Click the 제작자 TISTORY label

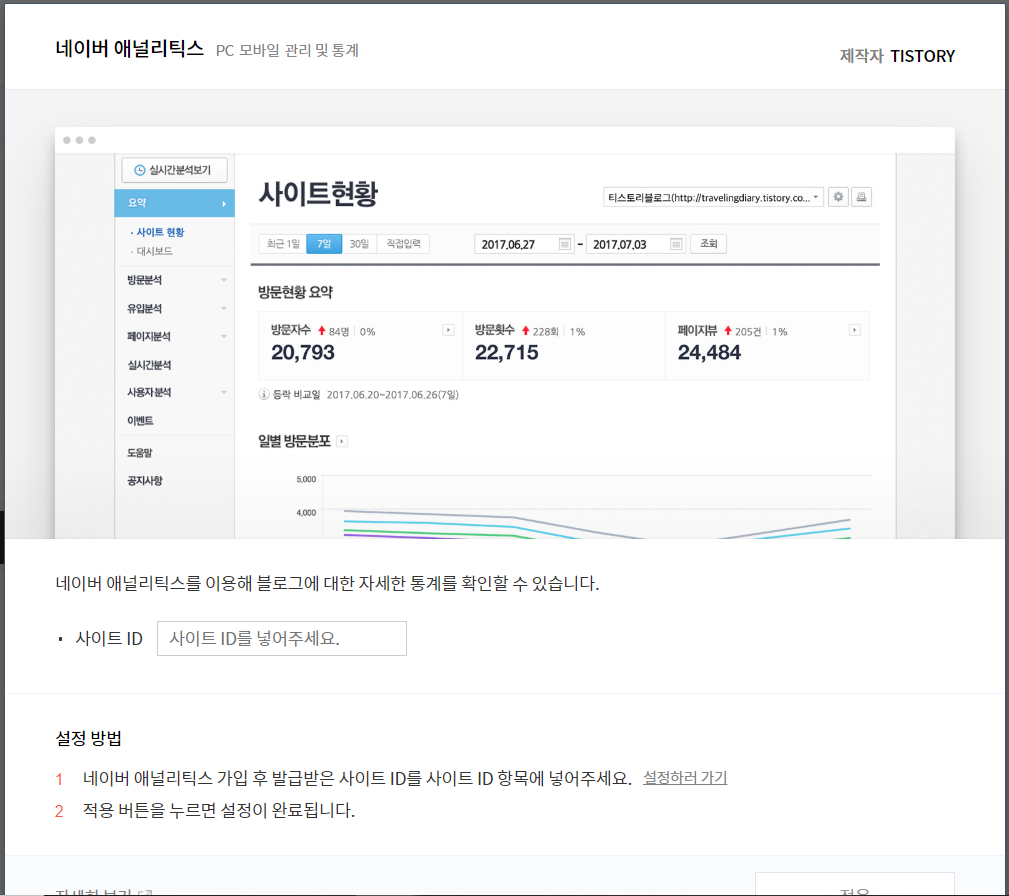pyautogui.click(x=897, y=56)
